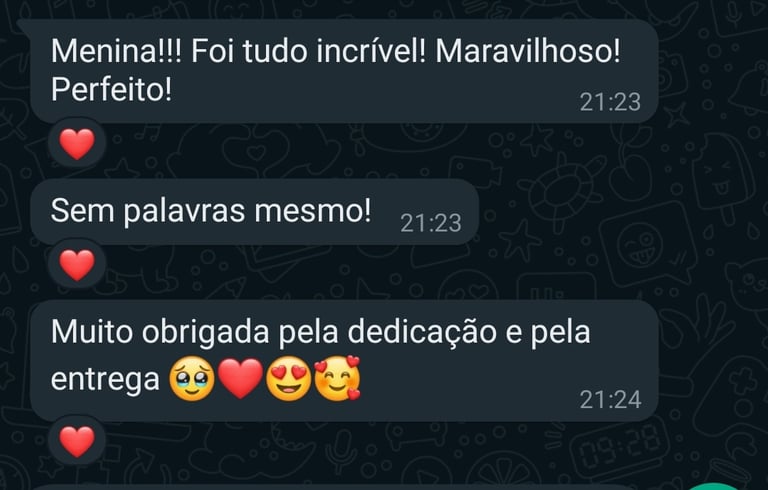
Task: Open the heart reaction below "Sem palavras mesmo!"
Action: [77, 265]
